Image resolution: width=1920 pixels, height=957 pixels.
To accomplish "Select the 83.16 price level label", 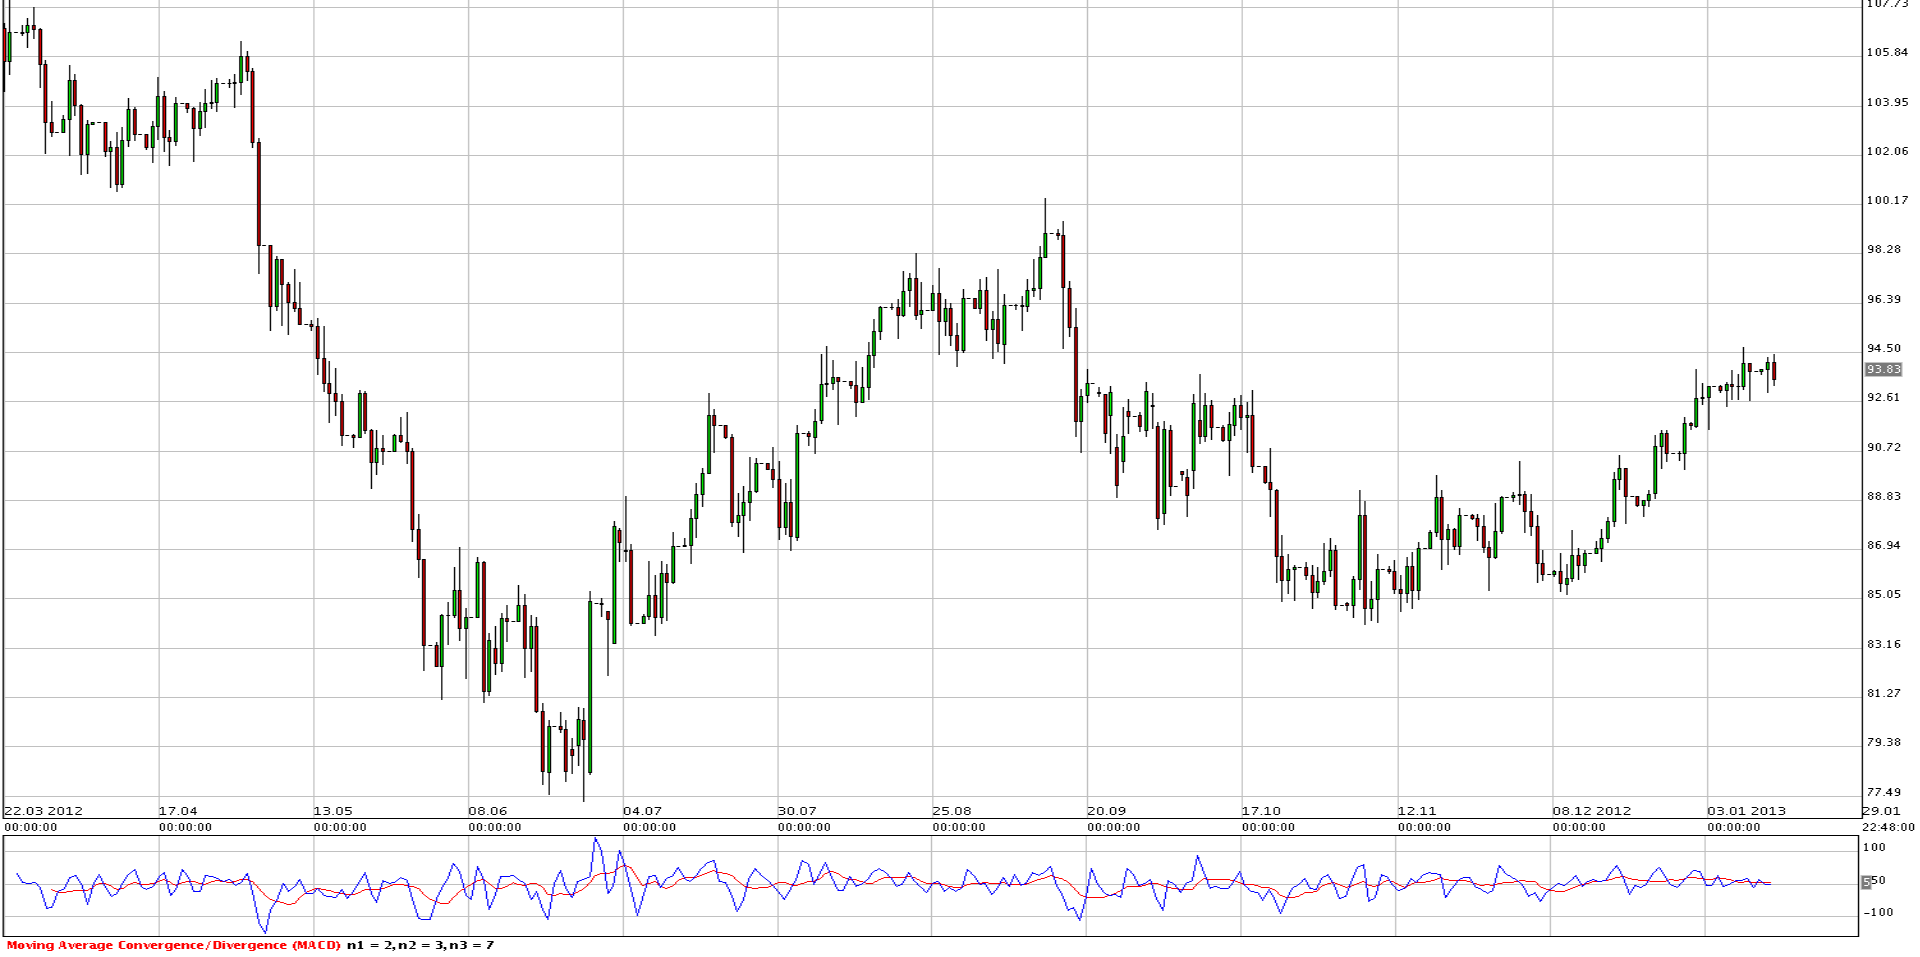I will coord(1884,644).
